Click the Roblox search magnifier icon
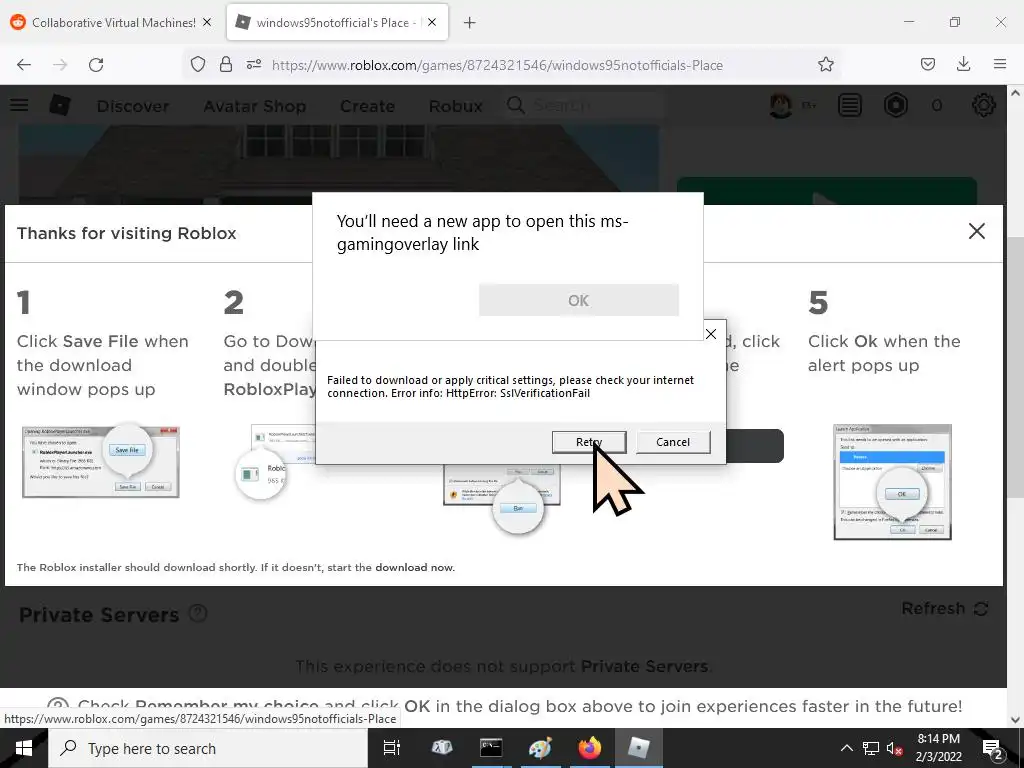This screenshot has width=1024, height=768. (516, 105)
